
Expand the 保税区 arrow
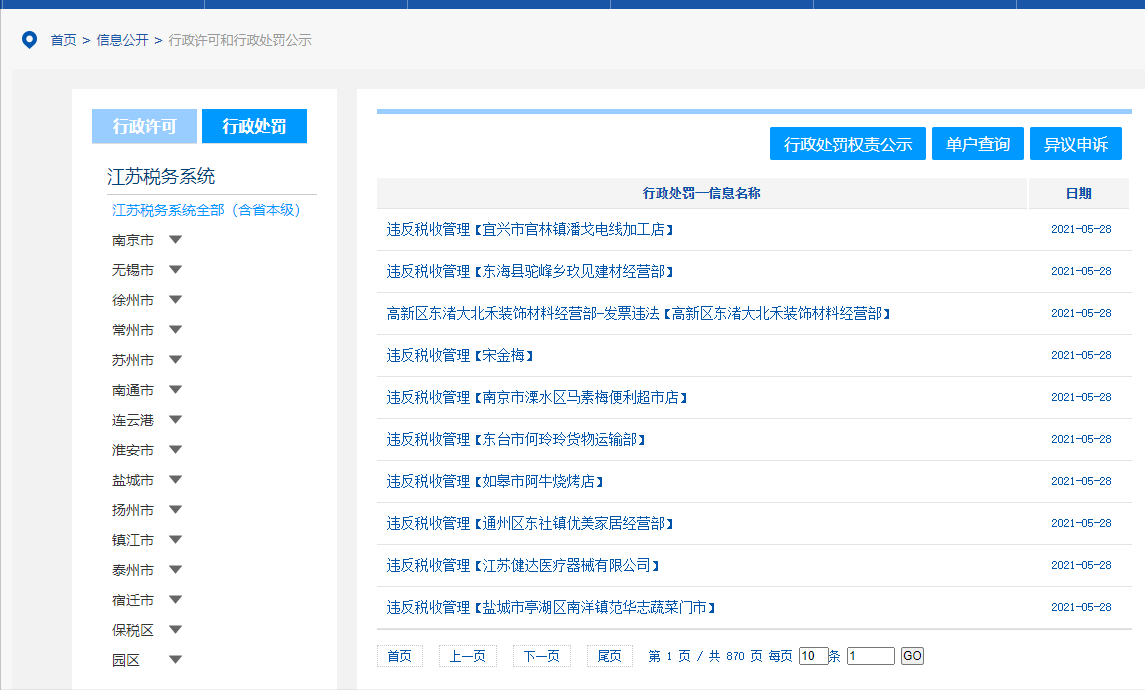(175, 629)
